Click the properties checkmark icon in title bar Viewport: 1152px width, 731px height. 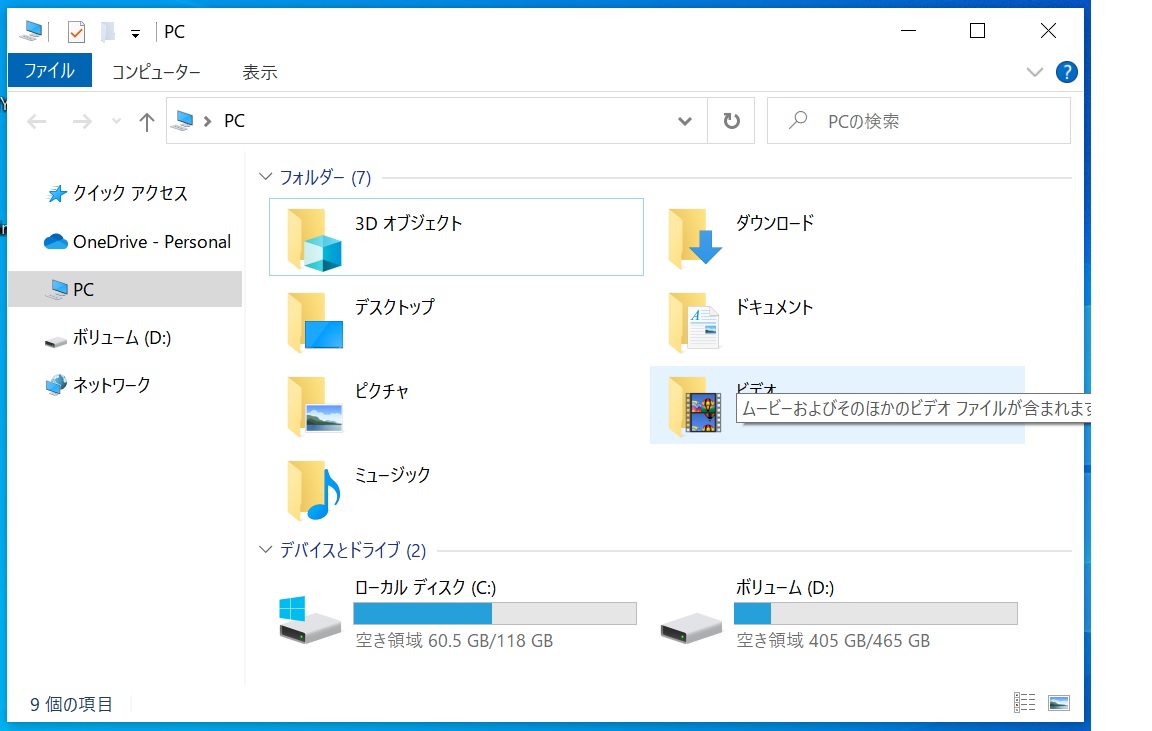(76, 32)
